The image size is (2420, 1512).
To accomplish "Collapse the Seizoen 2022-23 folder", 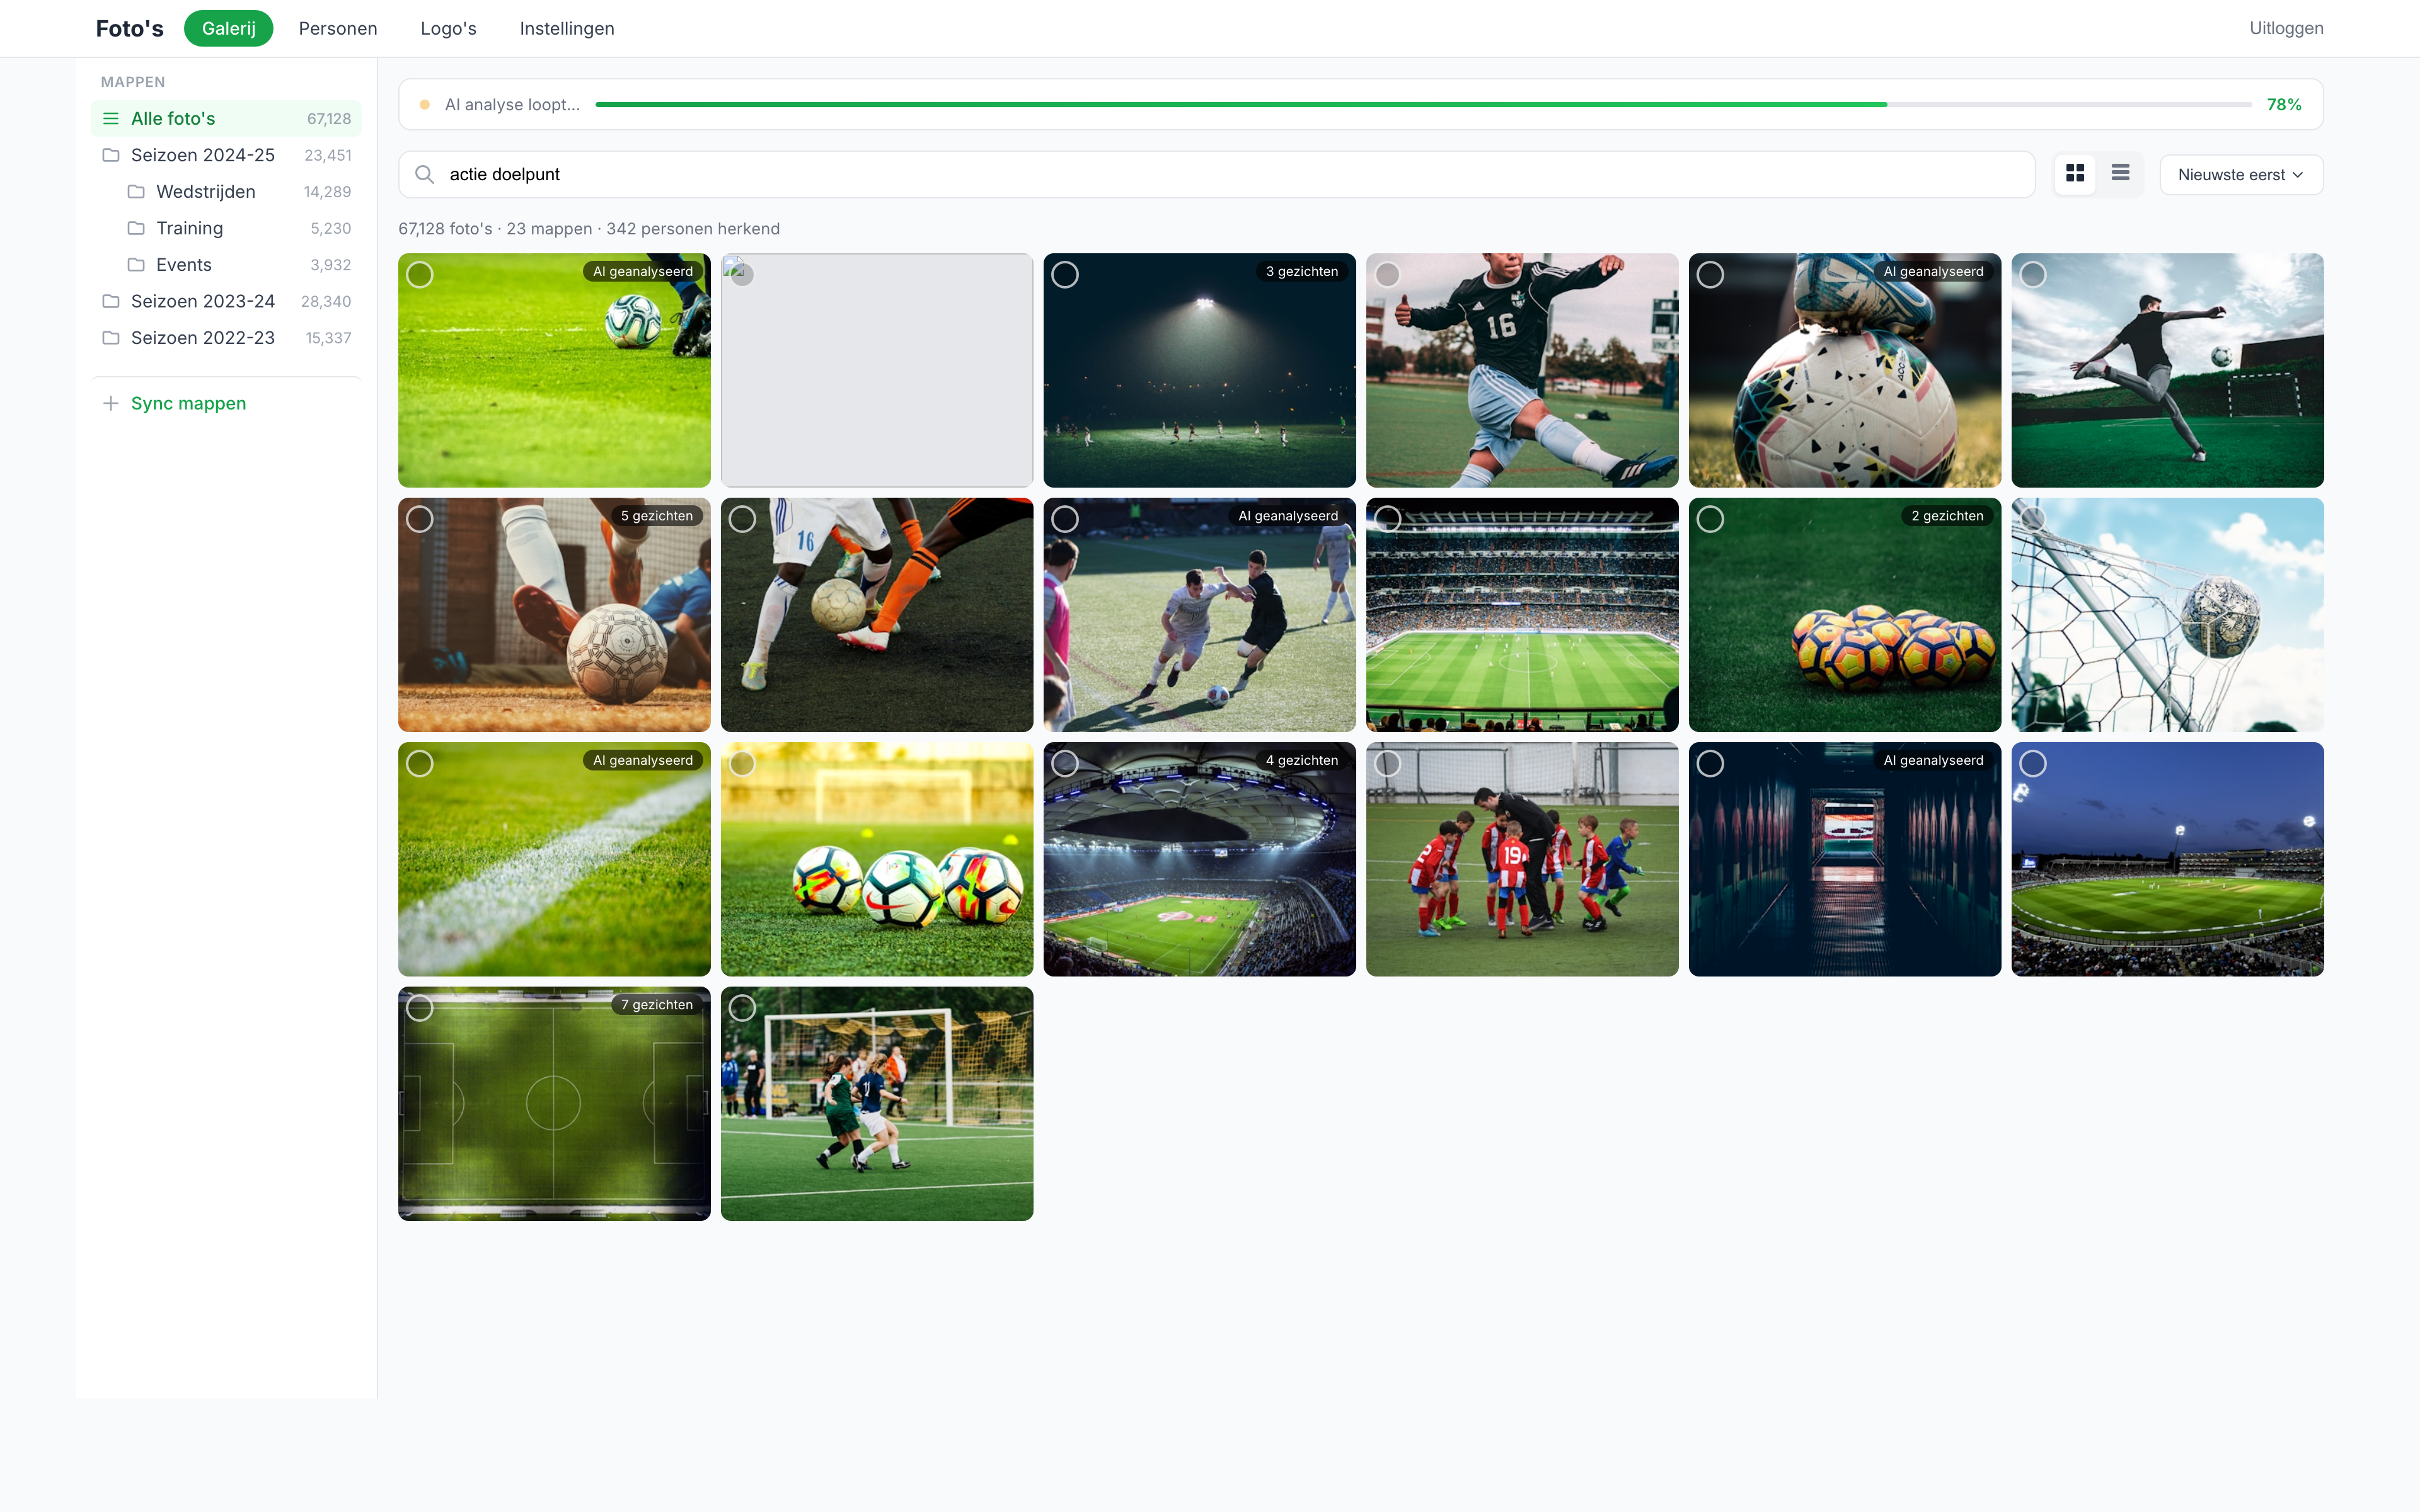I will point(203,337).
